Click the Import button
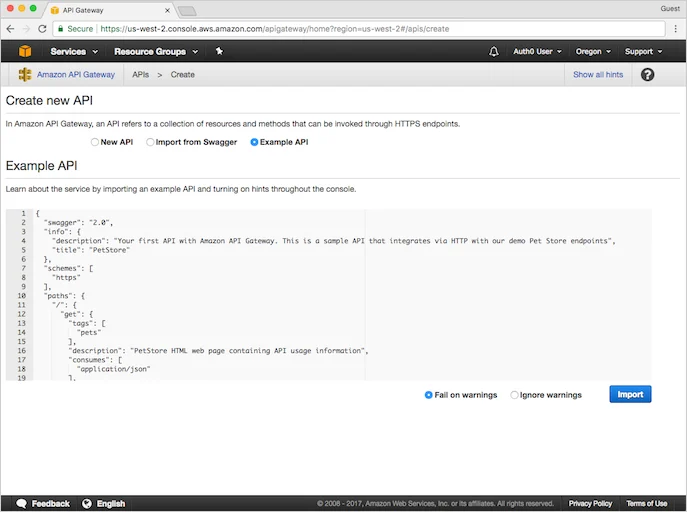 630,394
